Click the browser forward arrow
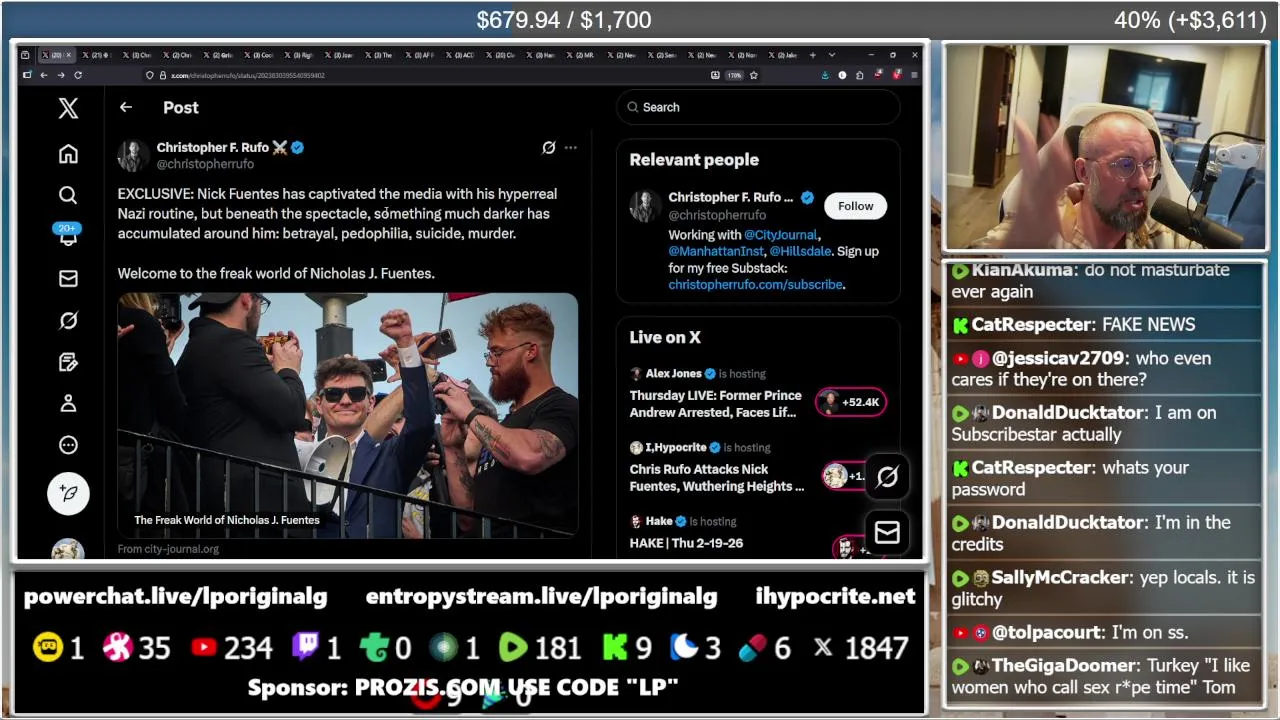 click(x=61, y=75)
